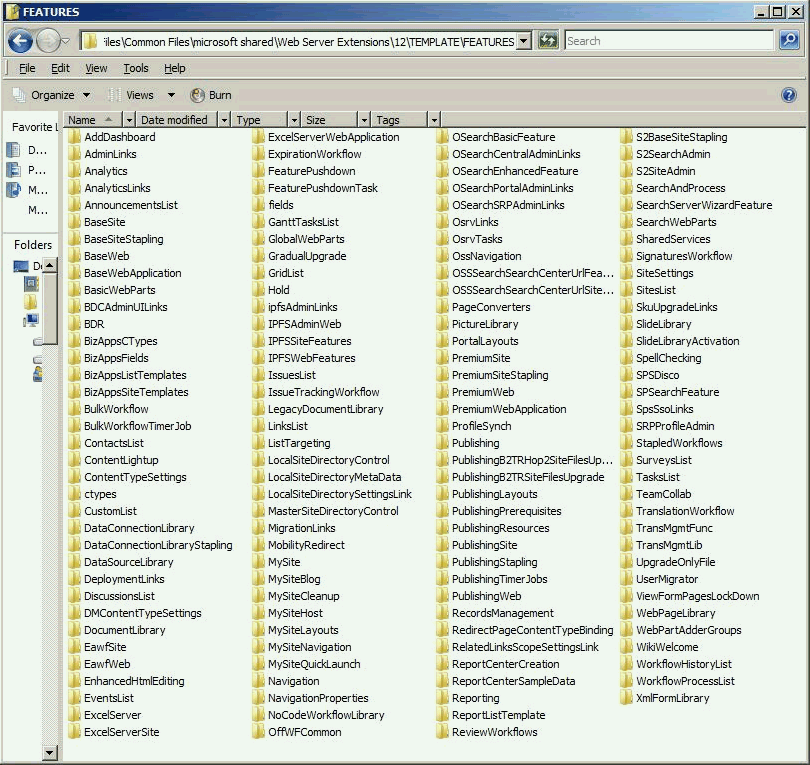The width and height of the screenshot is (810, 765).
Task: Select the WorkflowHistoryList folder name
Action: (684, 664)
